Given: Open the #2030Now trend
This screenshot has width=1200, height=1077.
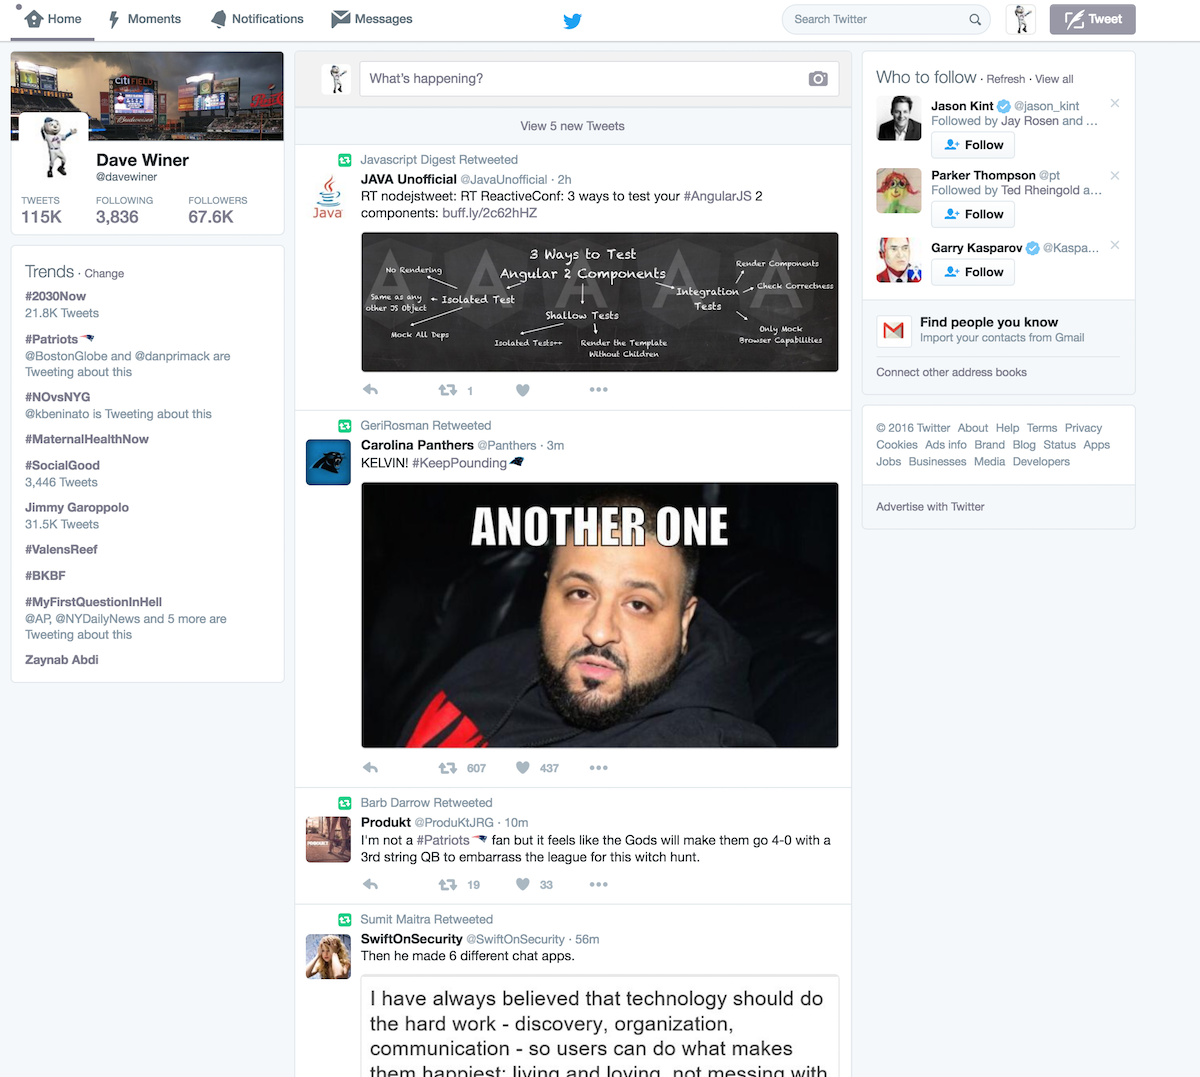Looking at the screenshot, I should pos(56,296).
